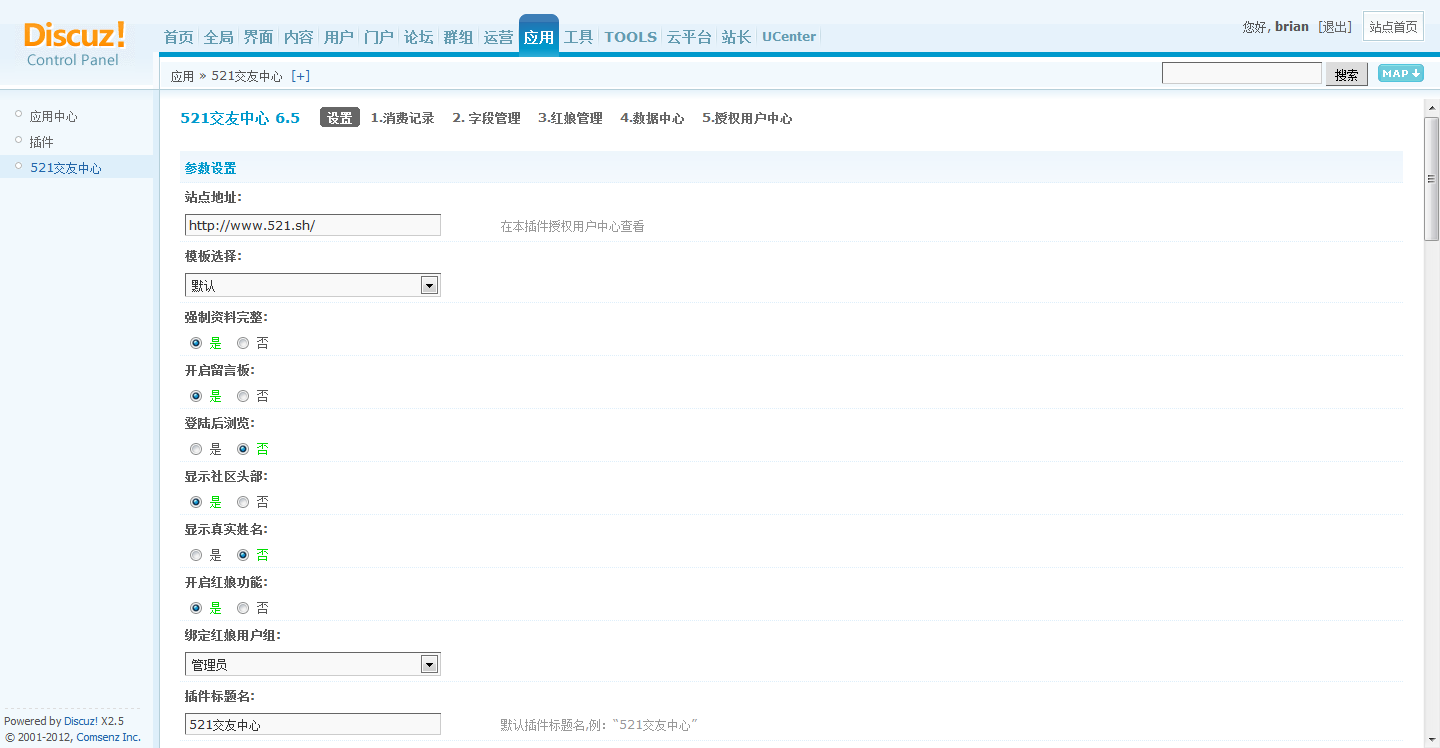
Task: Open the 绑定红娘用户组 dropdown
Action: point(313,664)
